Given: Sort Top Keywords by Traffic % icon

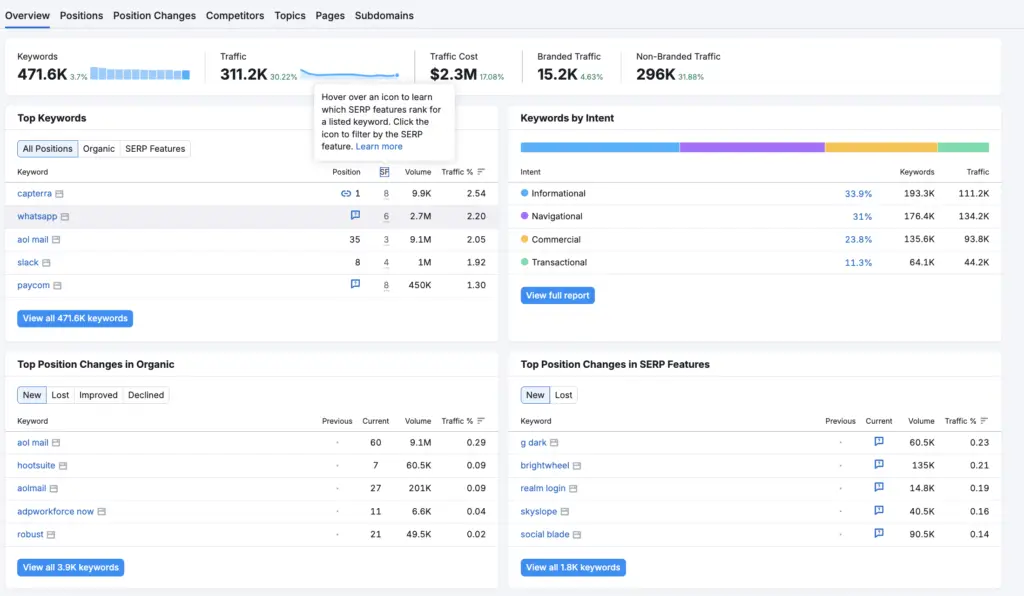Looking at the screenshot, I should pyautogui.click(x=481, y=172).
